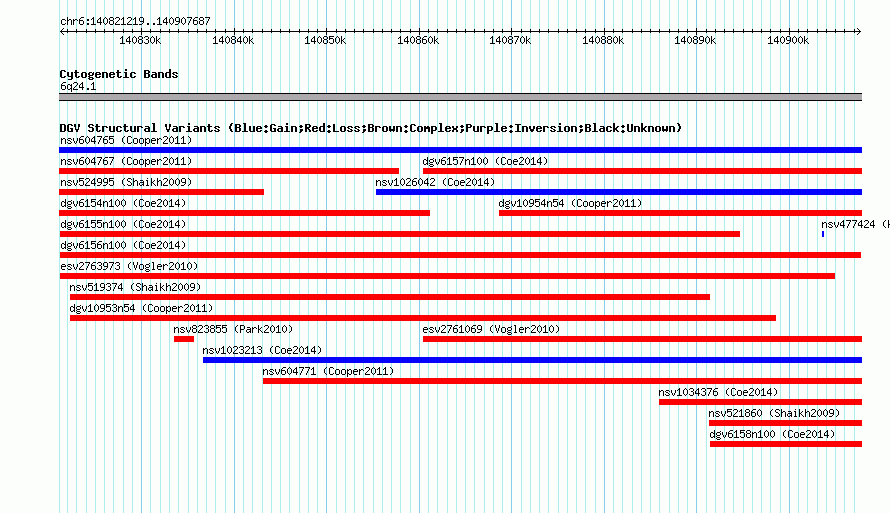Click the 6q24.1 band label

(78, 86)
